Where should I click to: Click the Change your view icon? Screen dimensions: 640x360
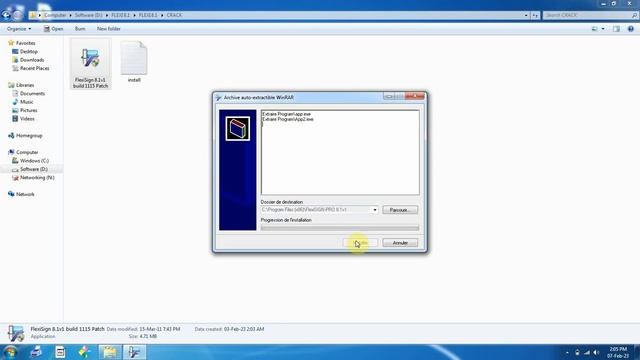(595, 29)
